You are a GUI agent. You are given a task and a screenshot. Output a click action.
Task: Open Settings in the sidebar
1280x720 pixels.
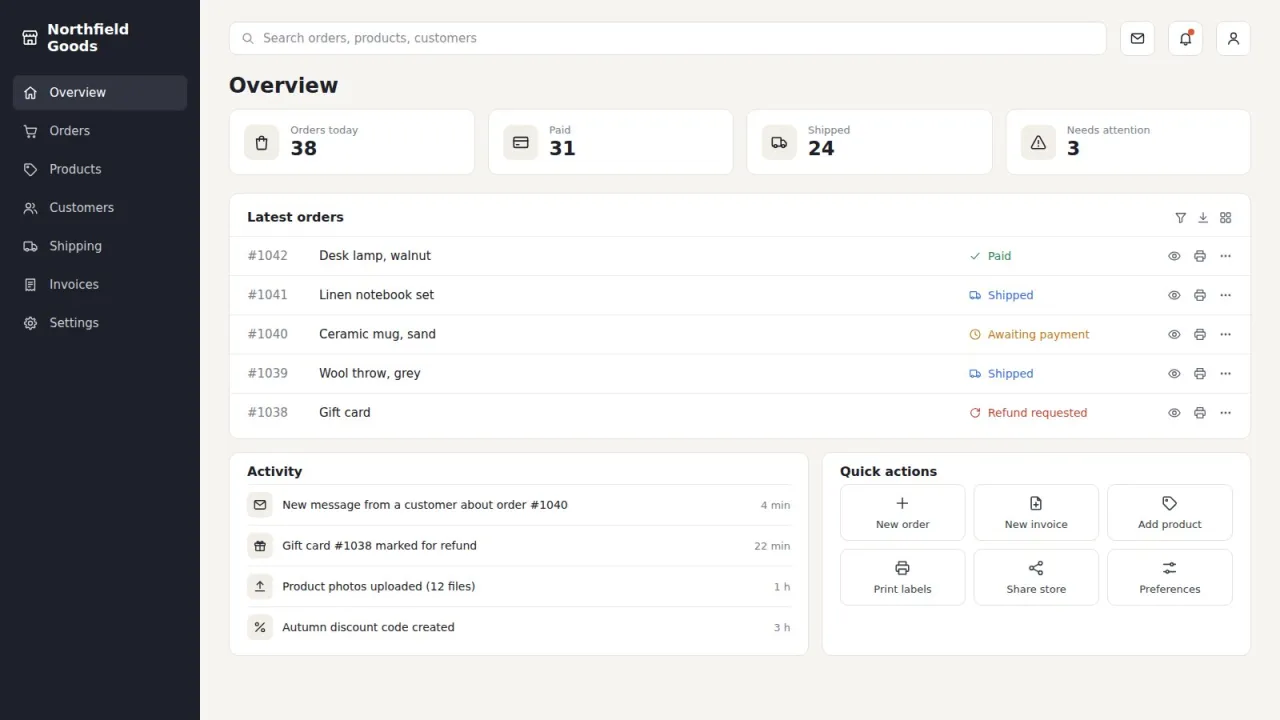[x=100, y=323]
